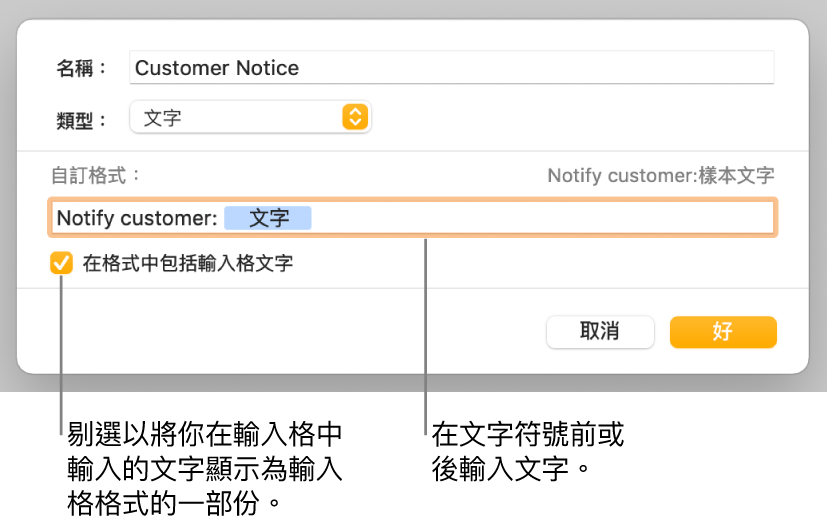Click the 自訂格式： label
This screenshot has height=527, width=827.
95,176
